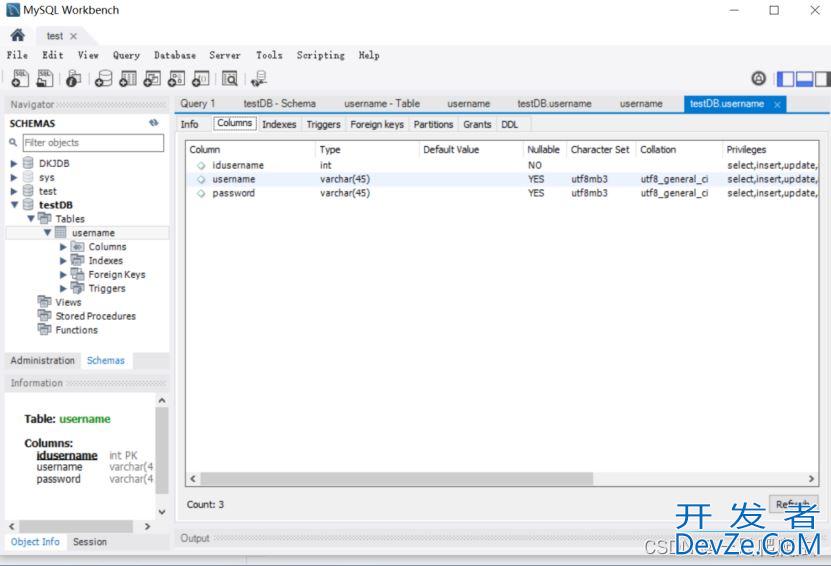Click the Refresh button
The width and height of the screenshot is (831, 566).
coord(793,503)
